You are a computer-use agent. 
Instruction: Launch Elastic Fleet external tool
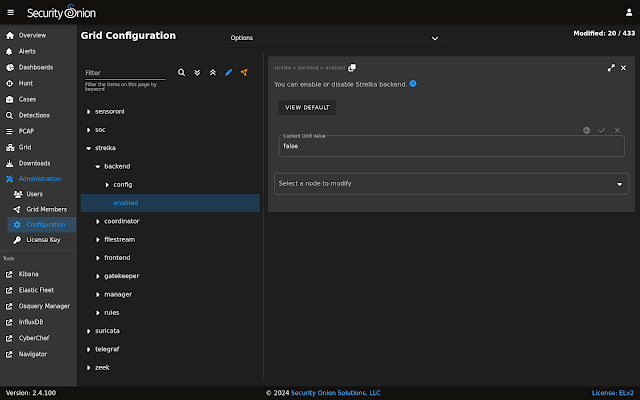[x=38, y=290]
